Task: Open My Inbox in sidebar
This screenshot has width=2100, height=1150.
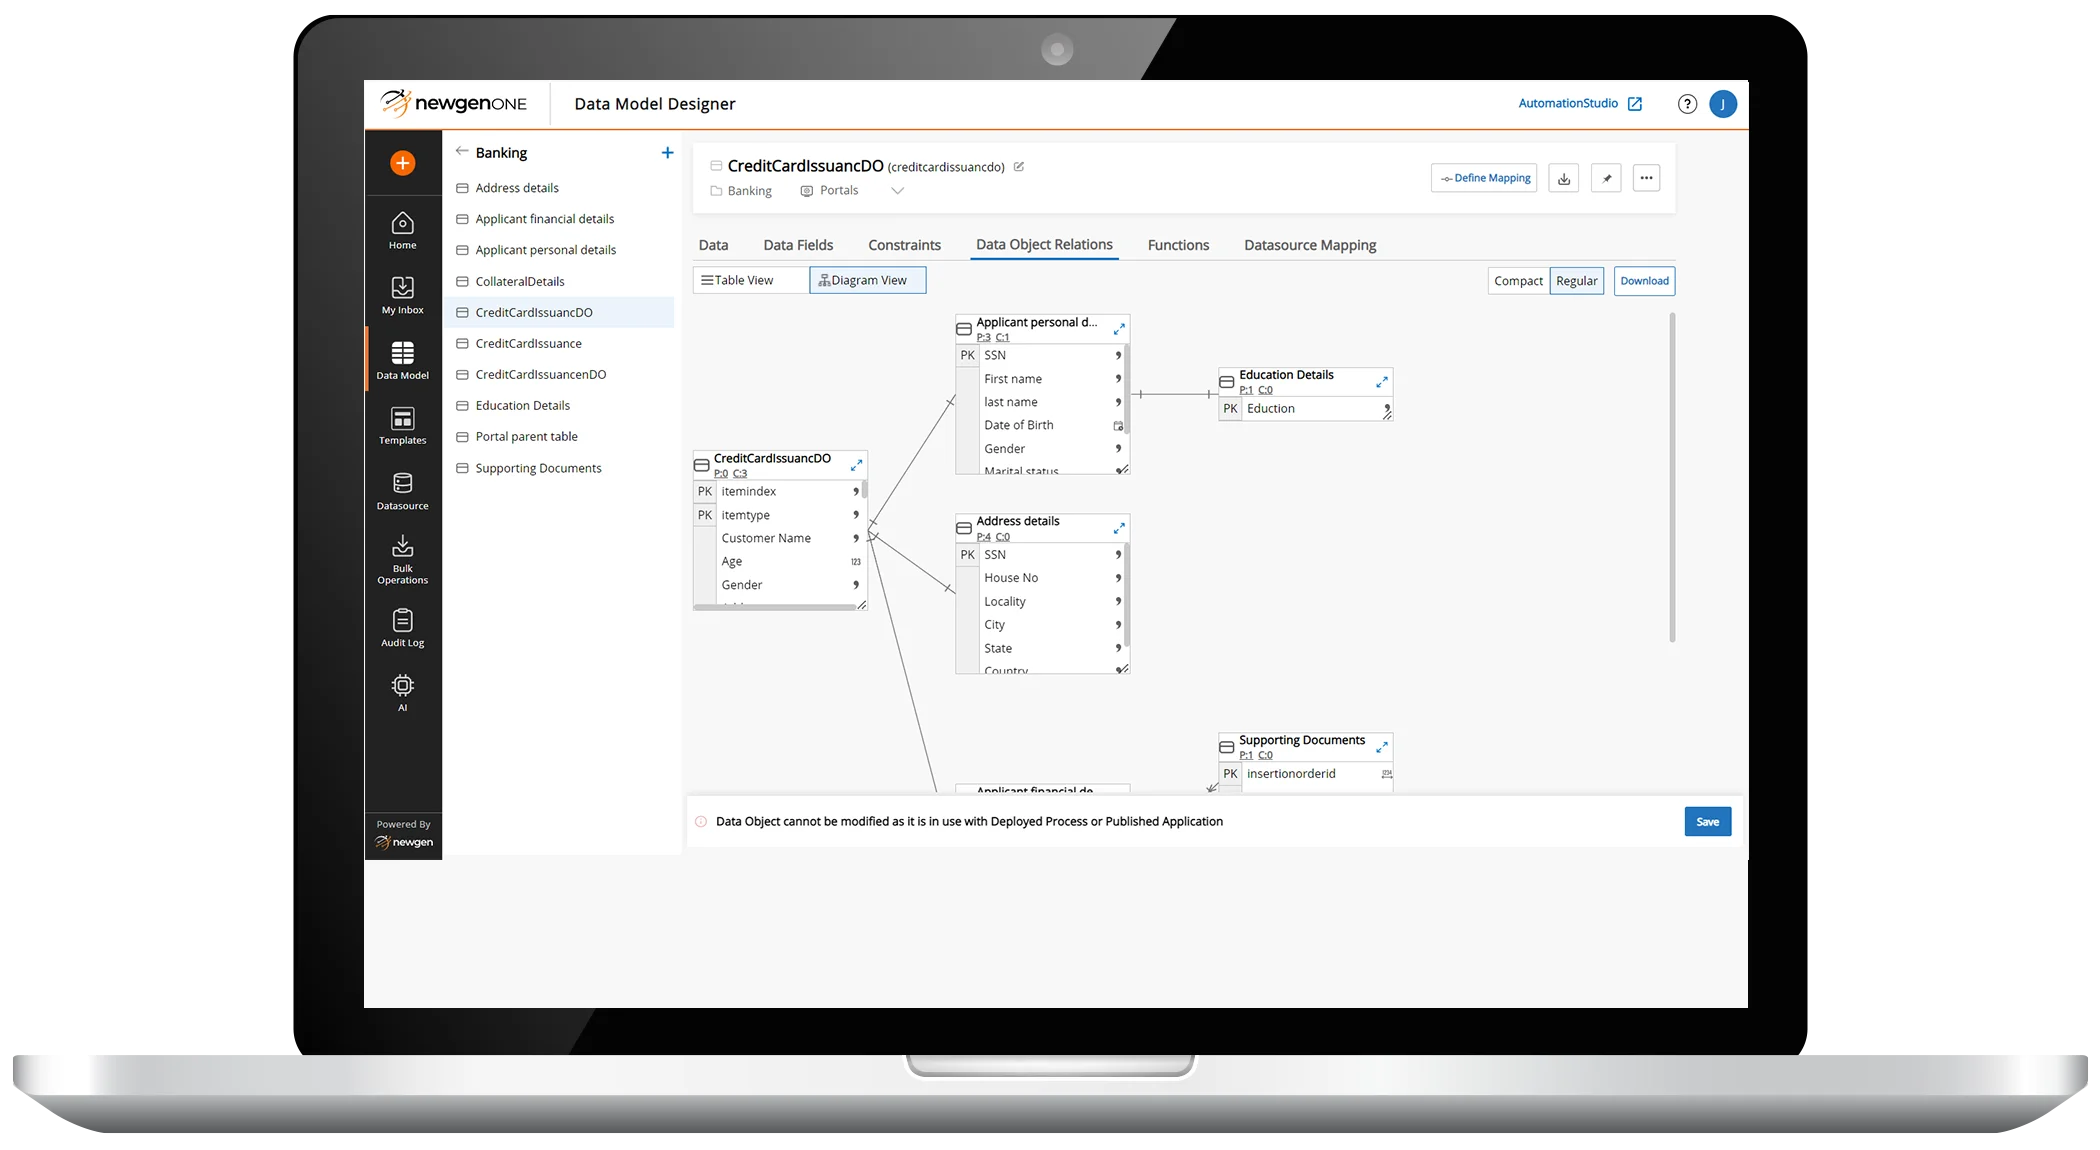Action: tap(402, 295)
